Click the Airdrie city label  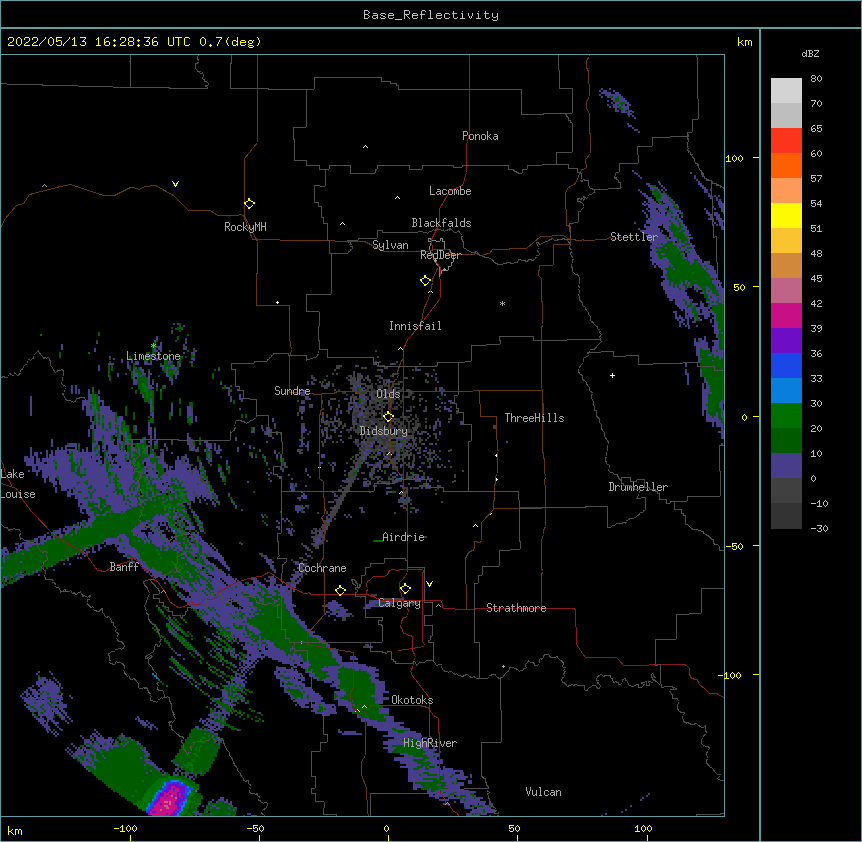[x=403, y=537]
